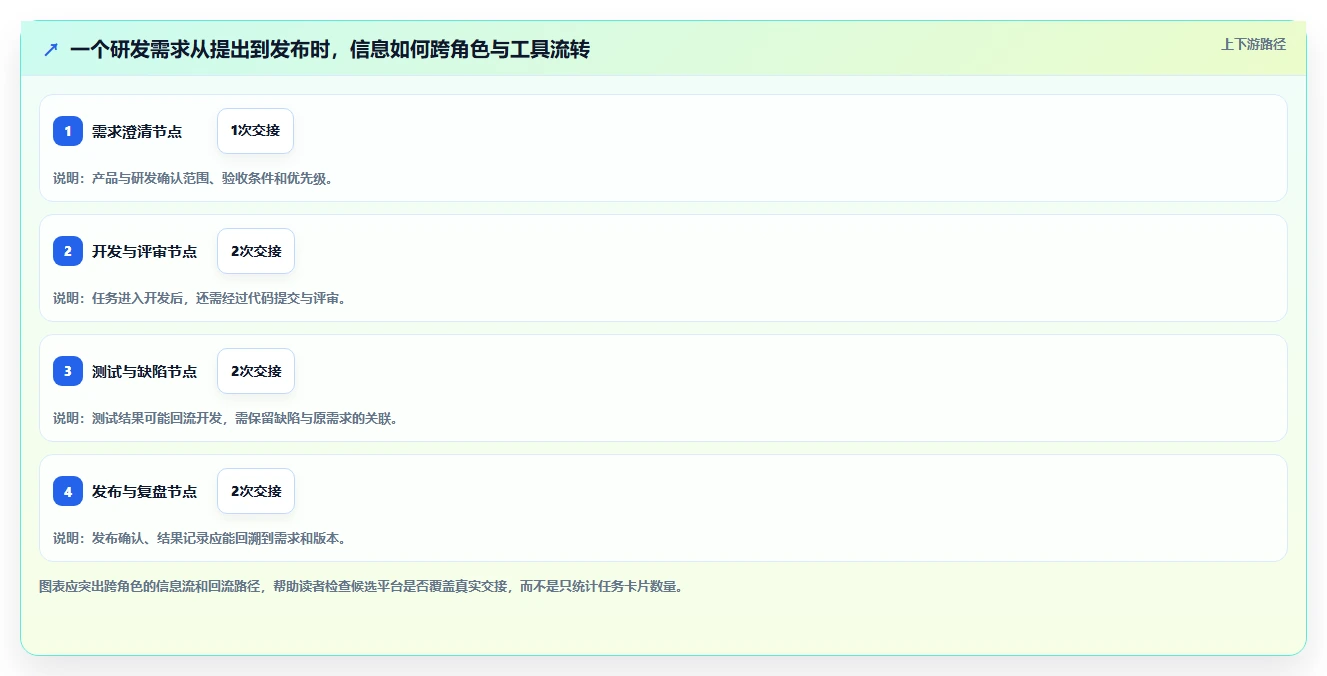Select the 需求澄清节点 title
The image size is (1327, 676).
click(137, 131)
